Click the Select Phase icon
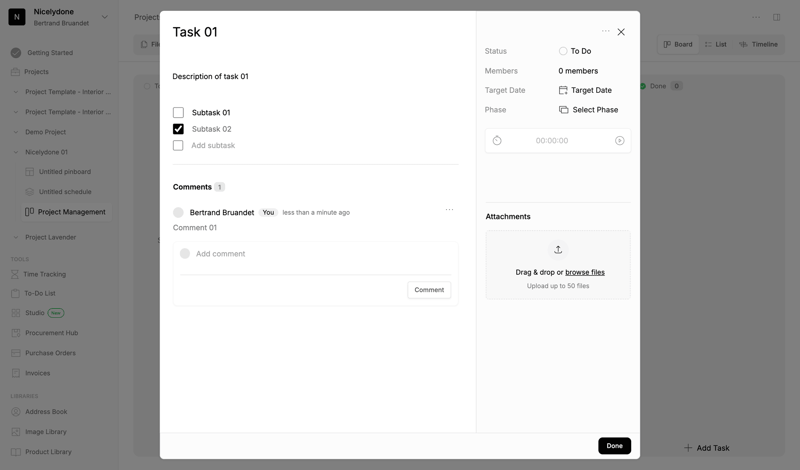800x470 pixels. pyautogui.click(x=563, y=110)
